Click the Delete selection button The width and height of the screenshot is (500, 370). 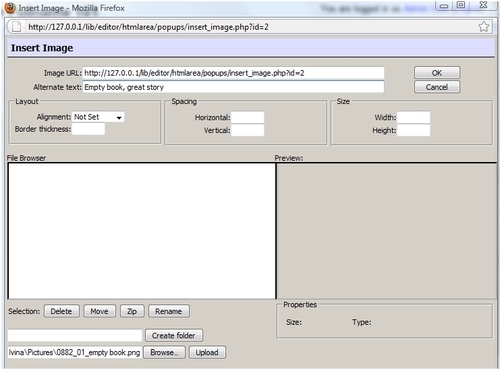[62, 311]
